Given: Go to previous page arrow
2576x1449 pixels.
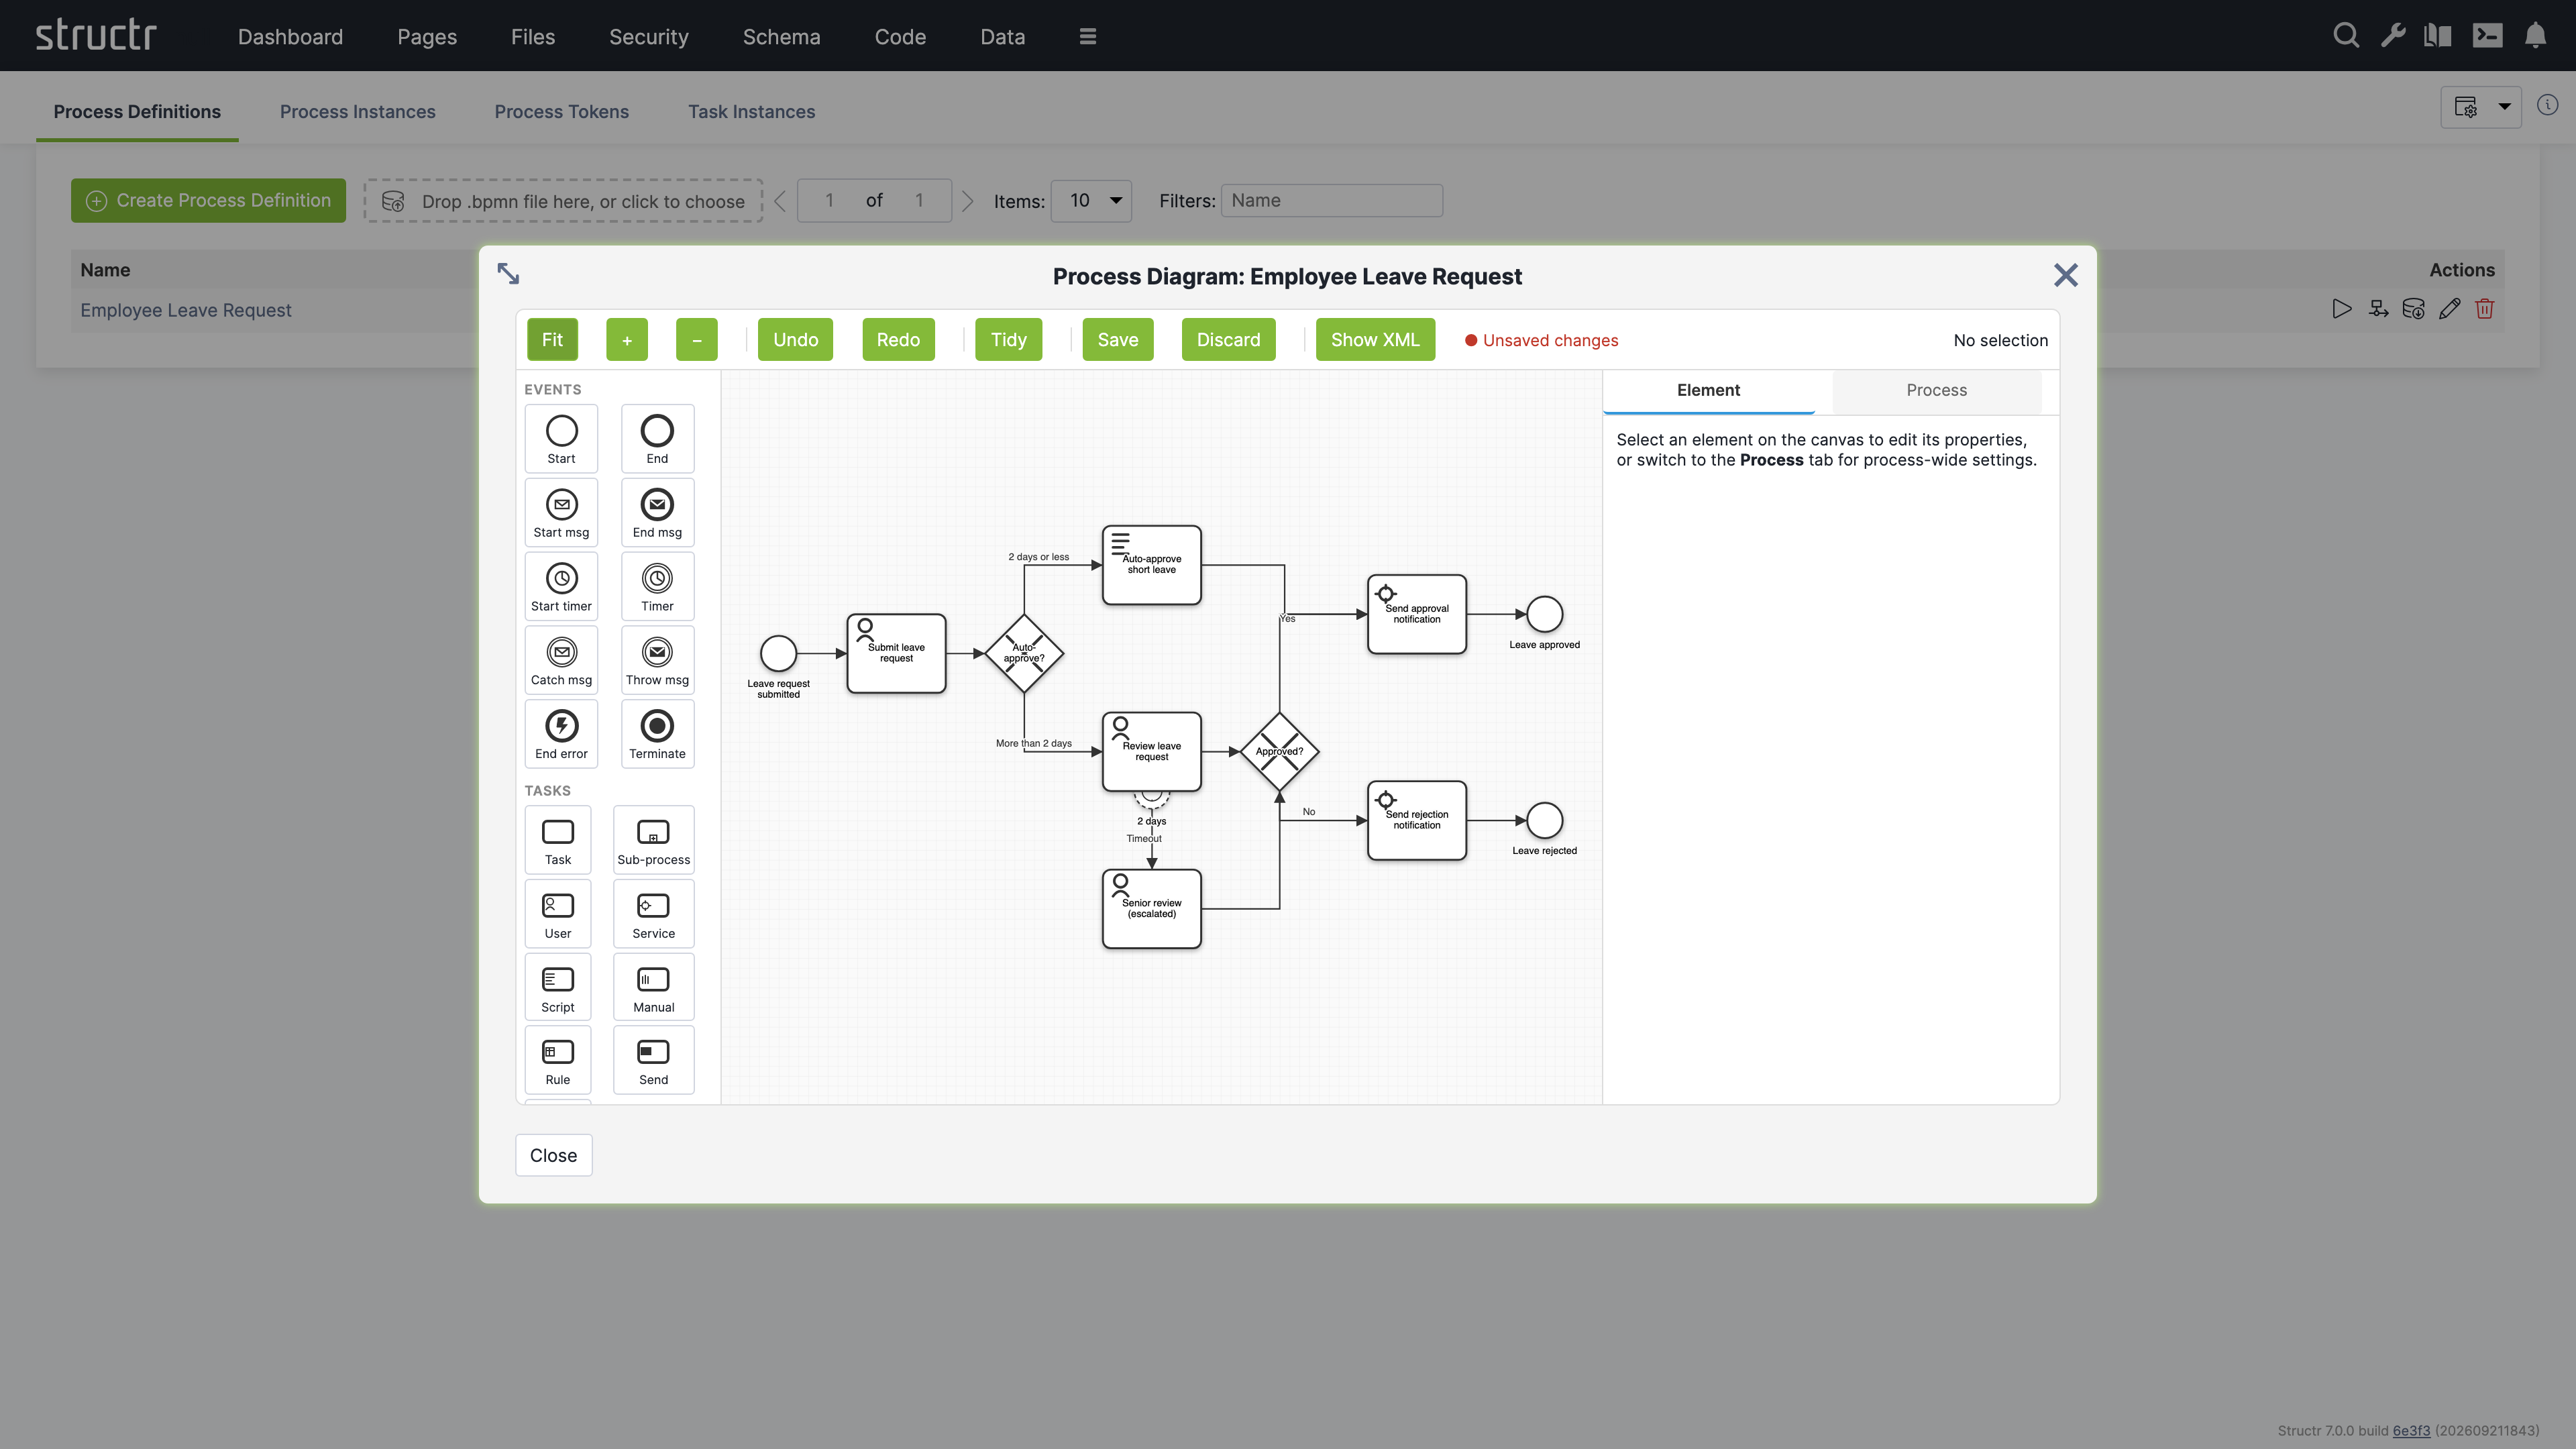Looking at the screenshot, I should pos(780,201).
